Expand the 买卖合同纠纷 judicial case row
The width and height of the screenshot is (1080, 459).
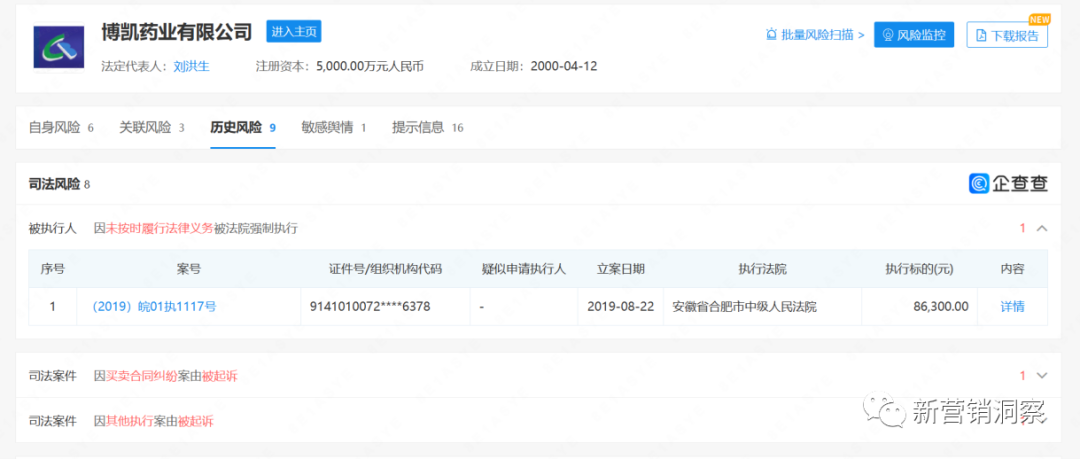click(537, 376)
